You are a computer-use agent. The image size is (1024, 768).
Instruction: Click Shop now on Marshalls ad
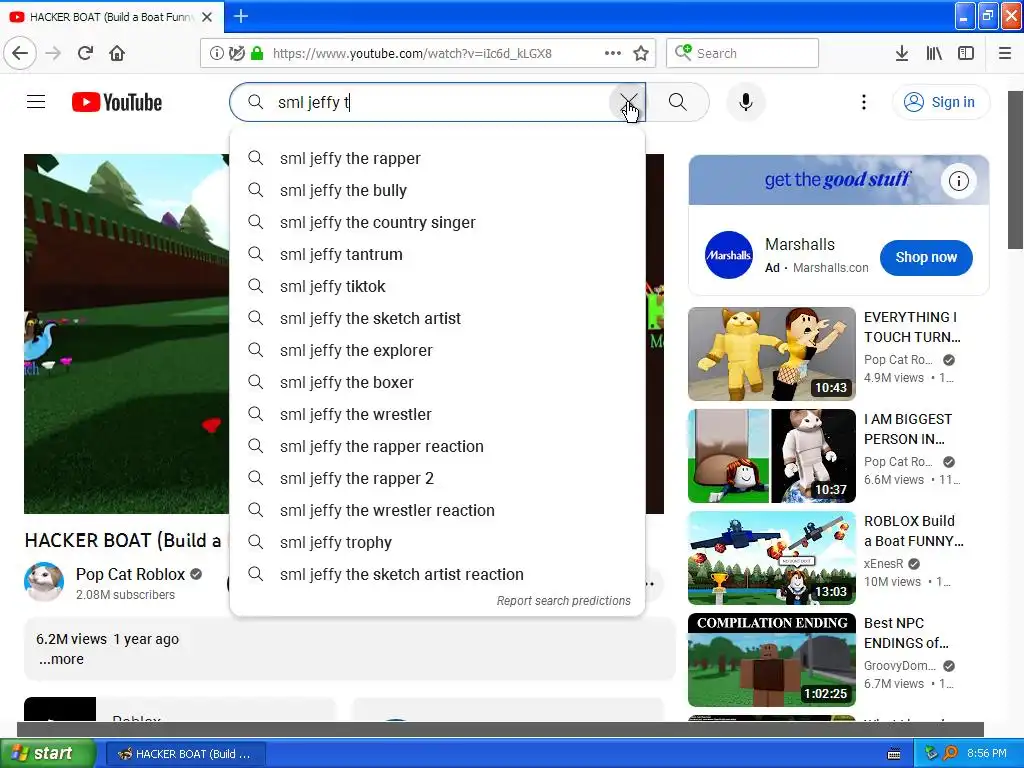tap(926, 257)
